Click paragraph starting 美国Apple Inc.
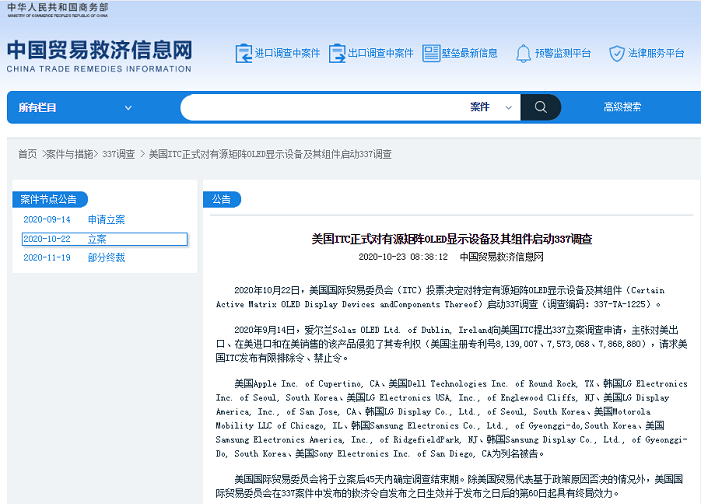This screenshot has width=701, height=504. (452, 419)
